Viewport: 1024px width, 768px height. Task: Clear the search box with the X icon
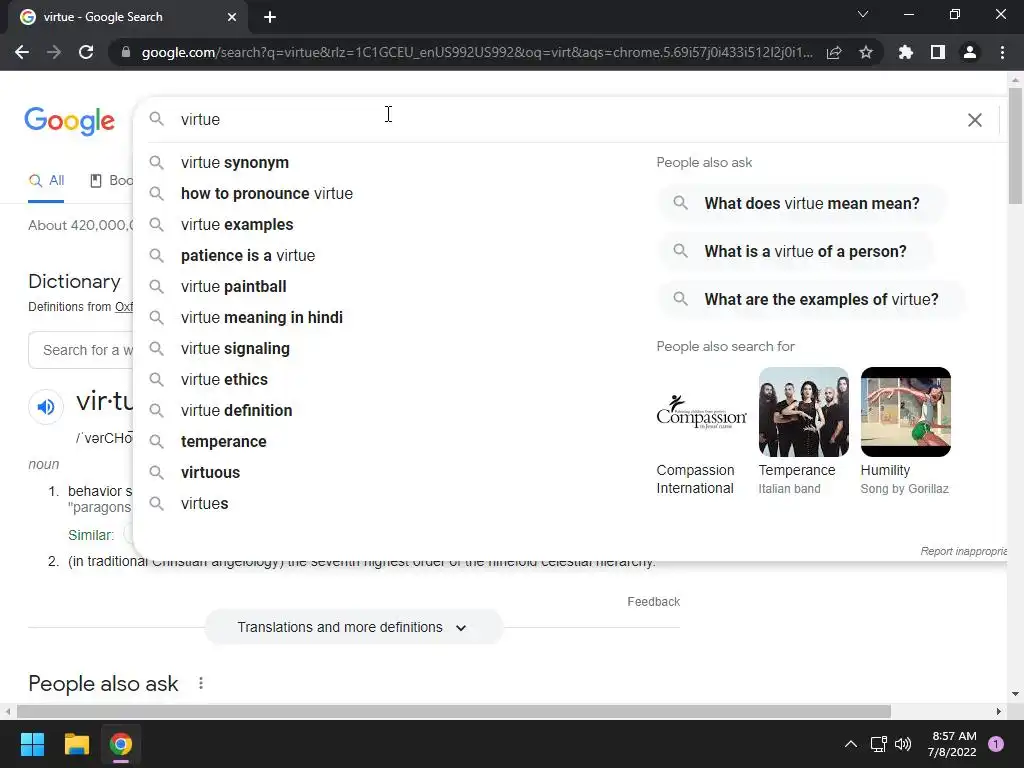click(x=974, y=120)
